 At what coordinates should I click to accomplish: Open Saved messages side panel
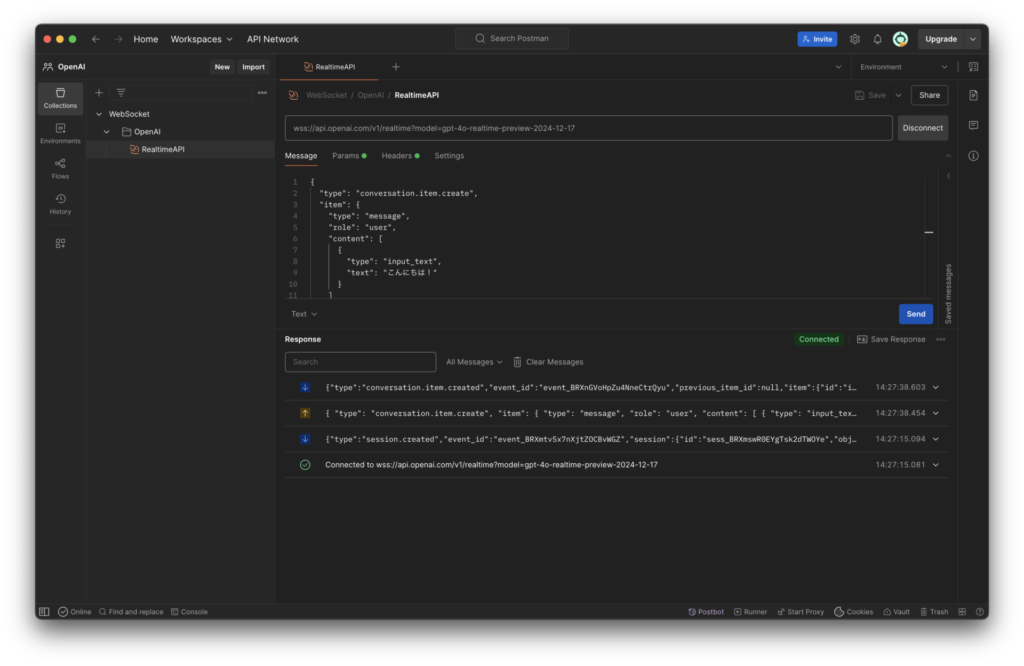click(948, 294)
